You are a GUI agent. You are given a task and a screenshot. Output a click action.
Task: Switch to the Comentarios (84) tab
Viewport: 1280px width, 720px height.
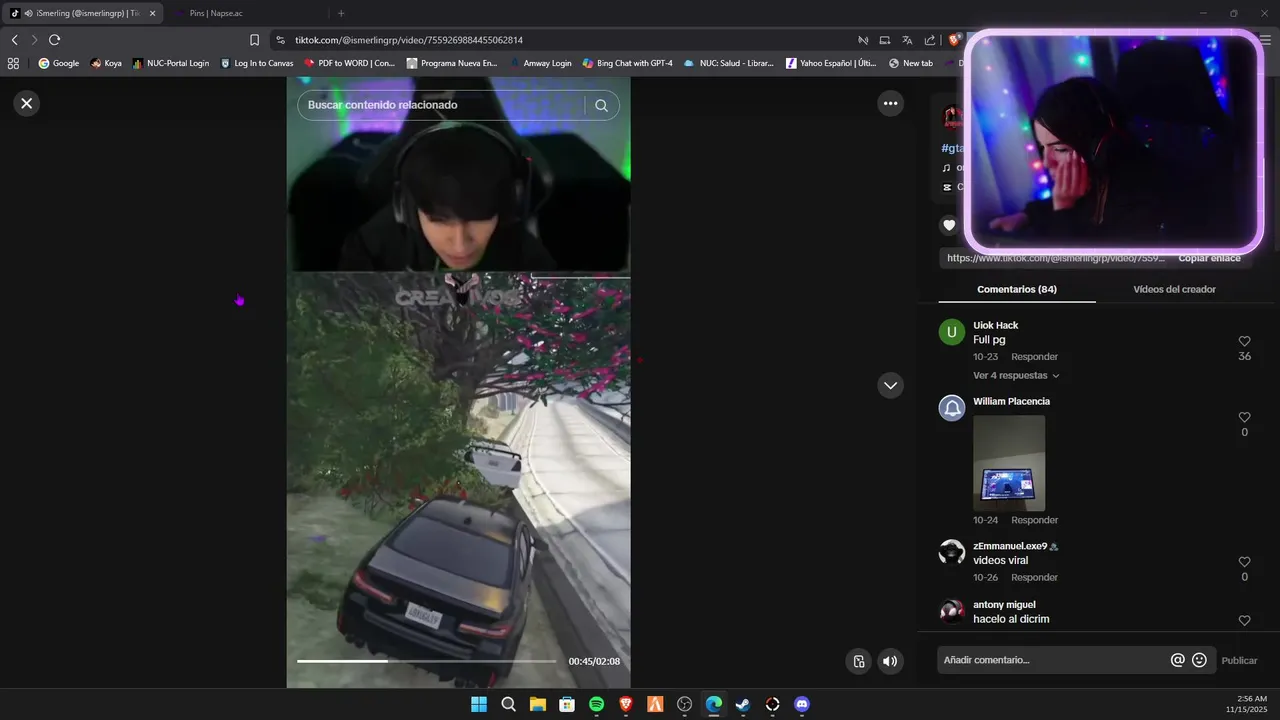[1017, 289]
